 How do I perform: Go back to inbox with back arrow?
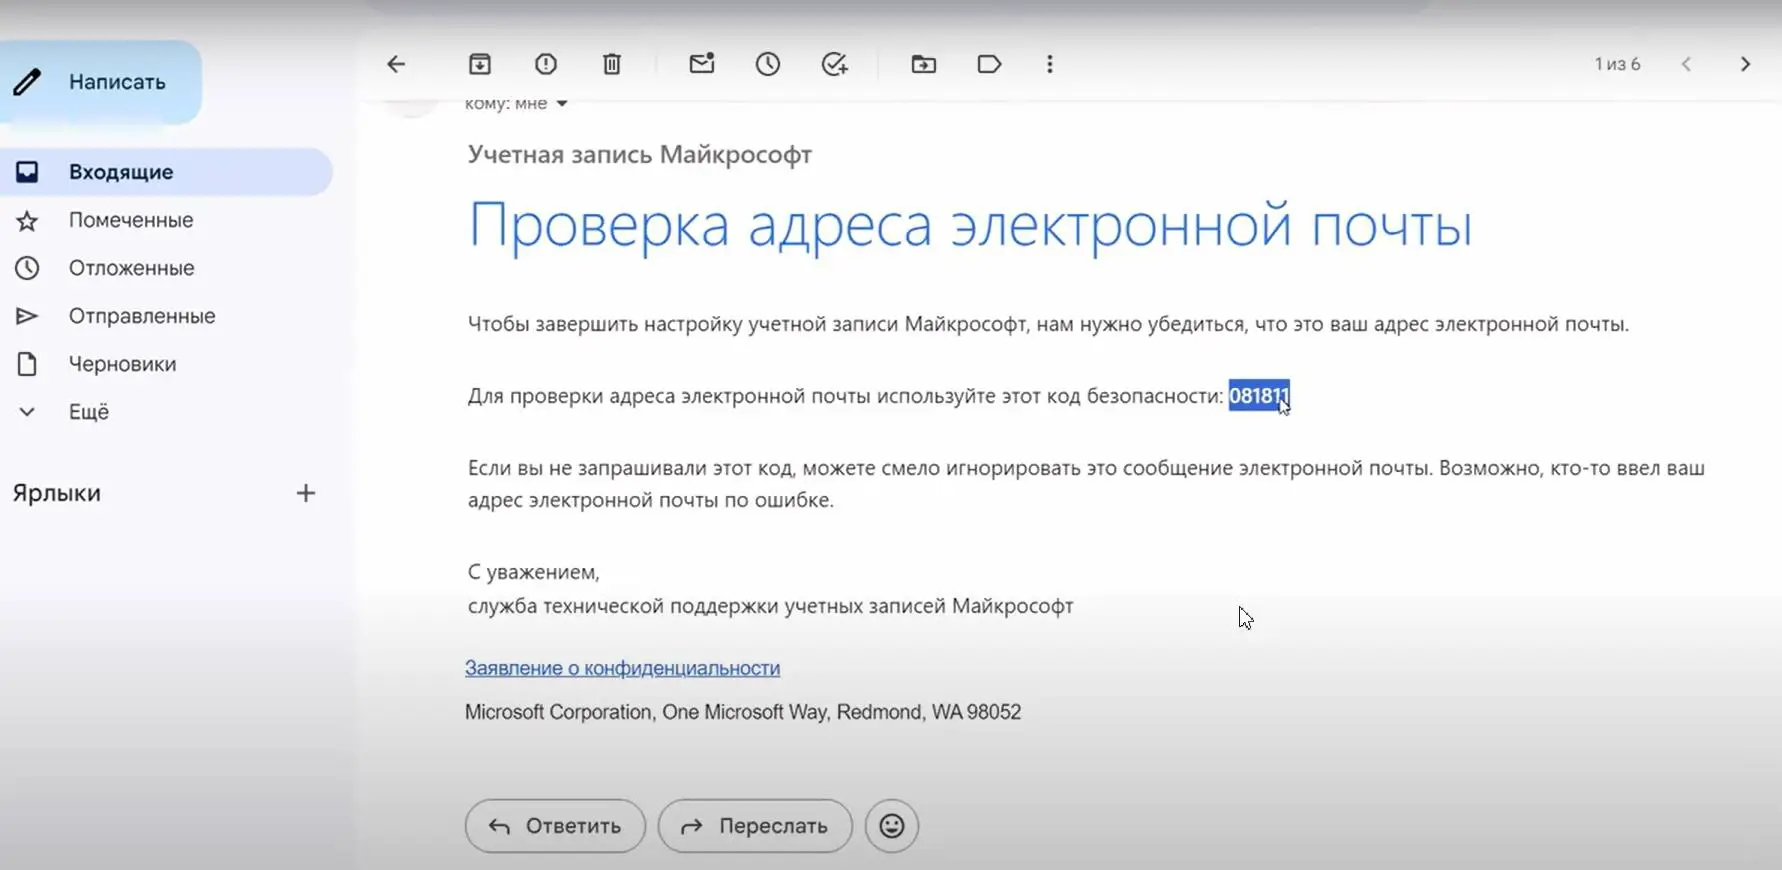click(x=396, y=64)
